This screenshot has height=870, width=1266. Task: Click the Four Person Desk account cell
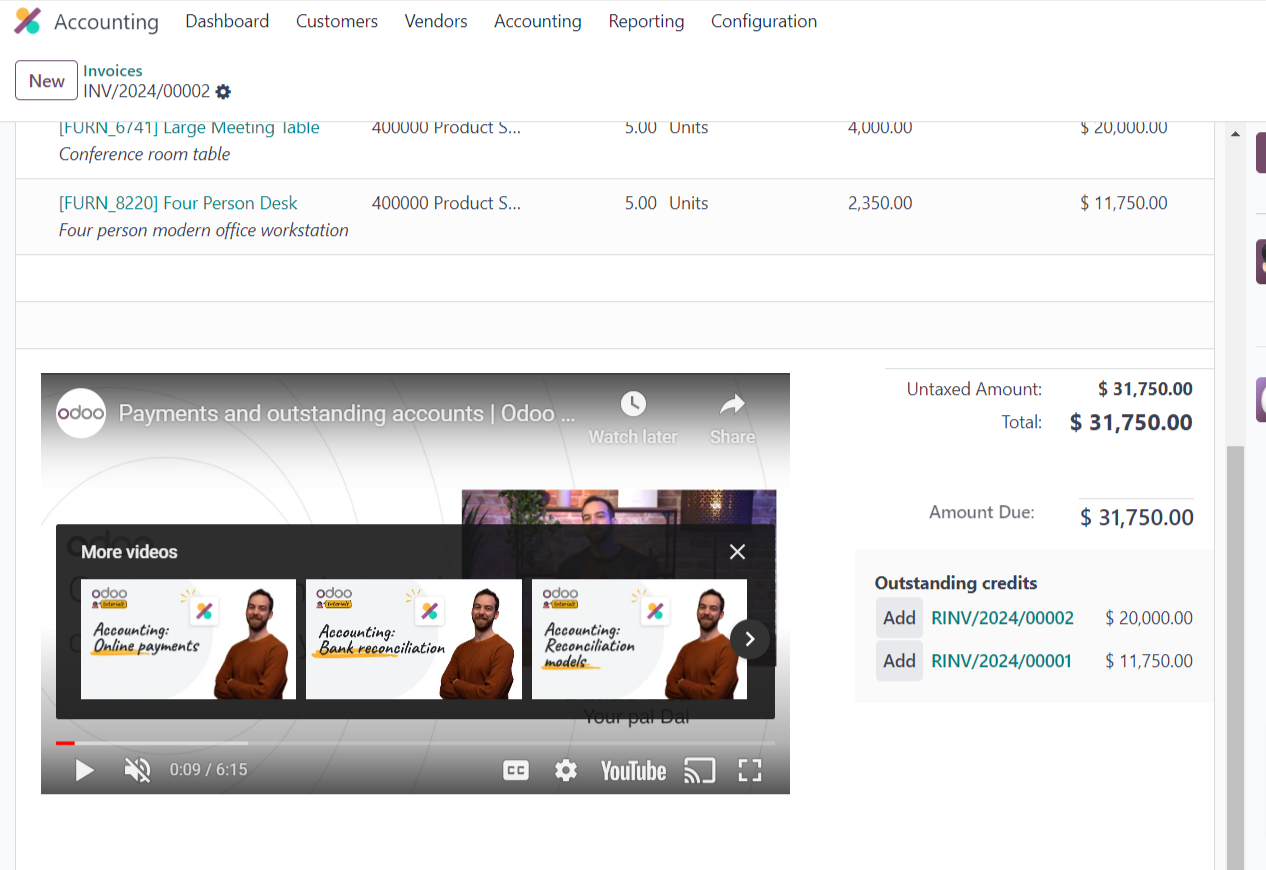pyautogui.click(x=446, y=203)
